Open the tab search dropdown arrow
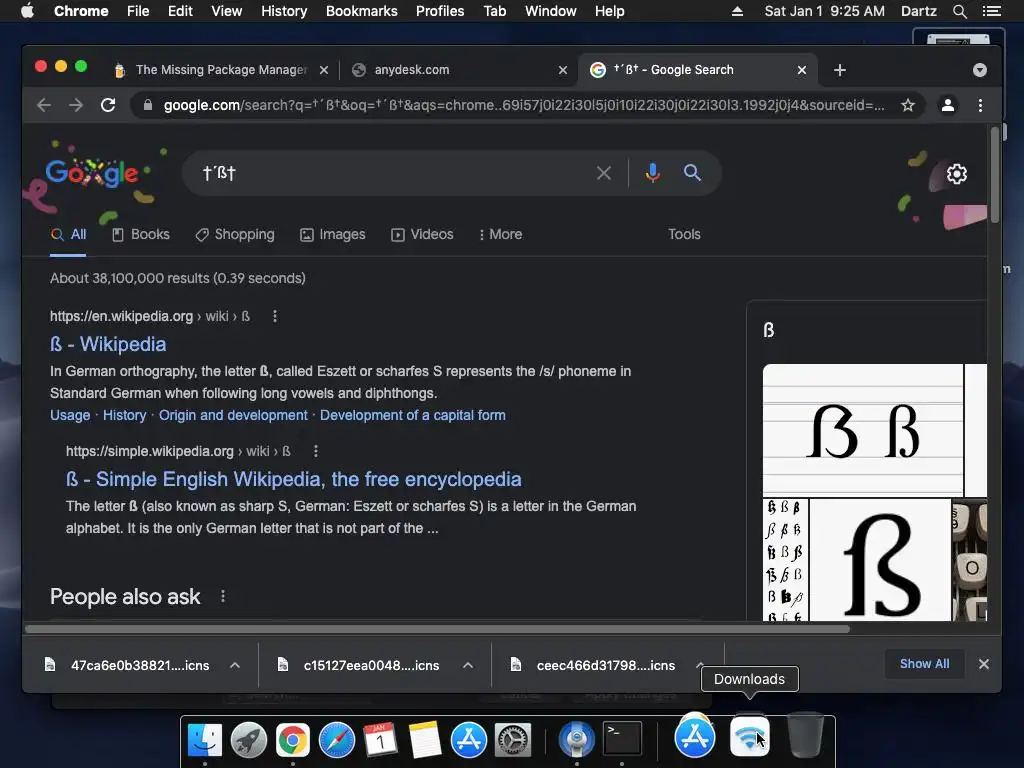 tap(980, 70)
